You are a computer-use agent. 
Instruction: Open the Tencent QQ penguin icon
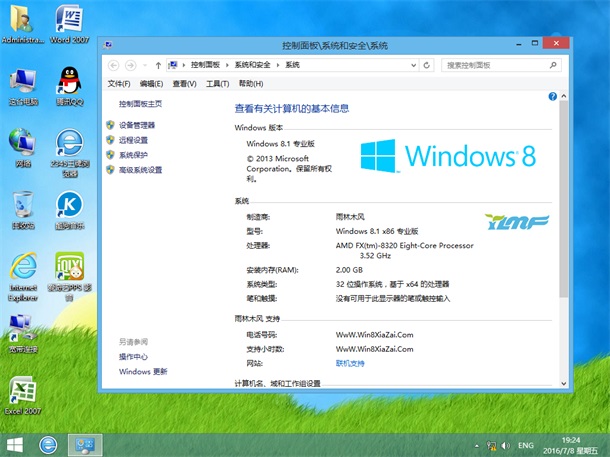tap(68, 82)
